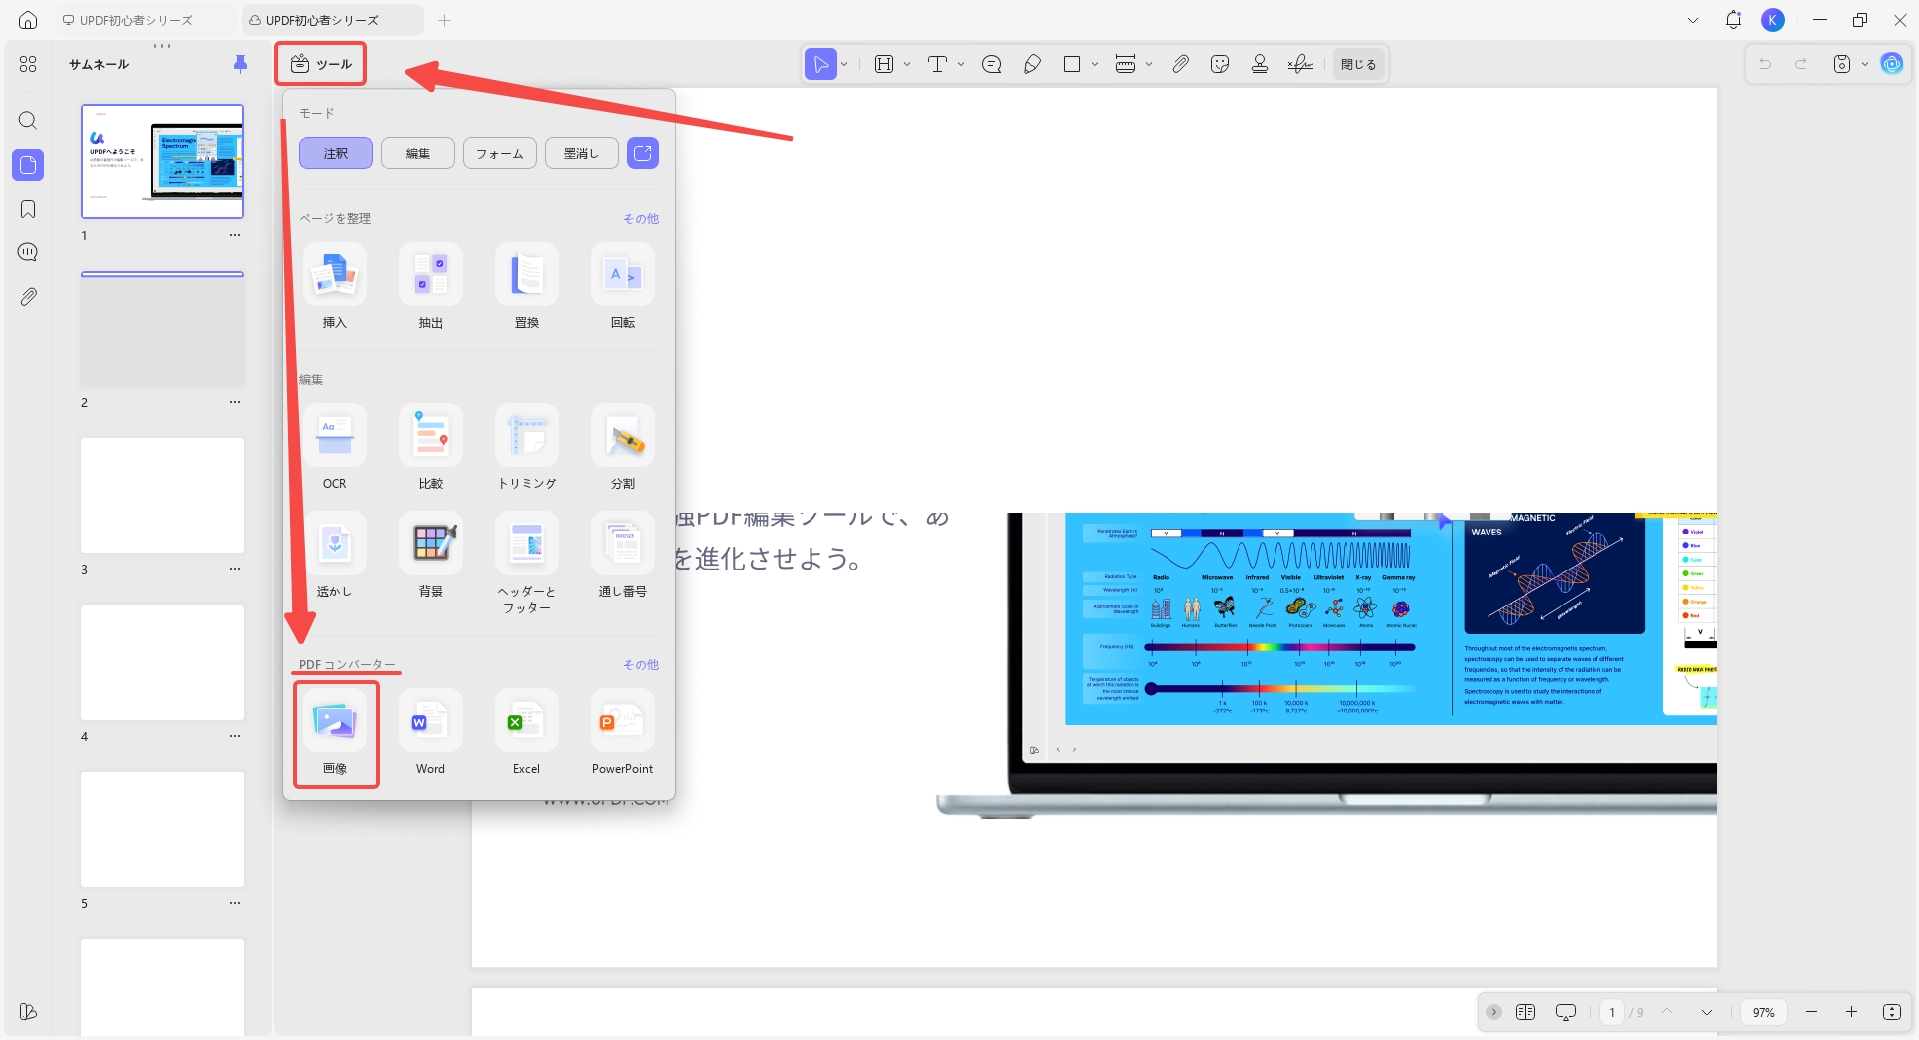Screen dimensions: 1919x1040
Task: Pin the サムネール thumbnail panel
Action: [240, 64]
